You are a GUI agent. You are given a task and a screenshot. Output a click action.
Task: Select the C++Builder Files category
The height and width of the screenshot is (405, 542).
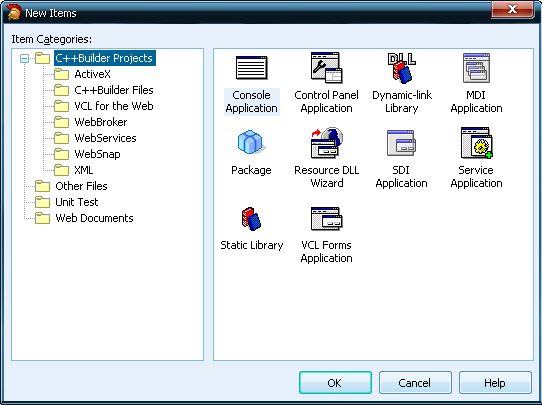tap(114, 90)
